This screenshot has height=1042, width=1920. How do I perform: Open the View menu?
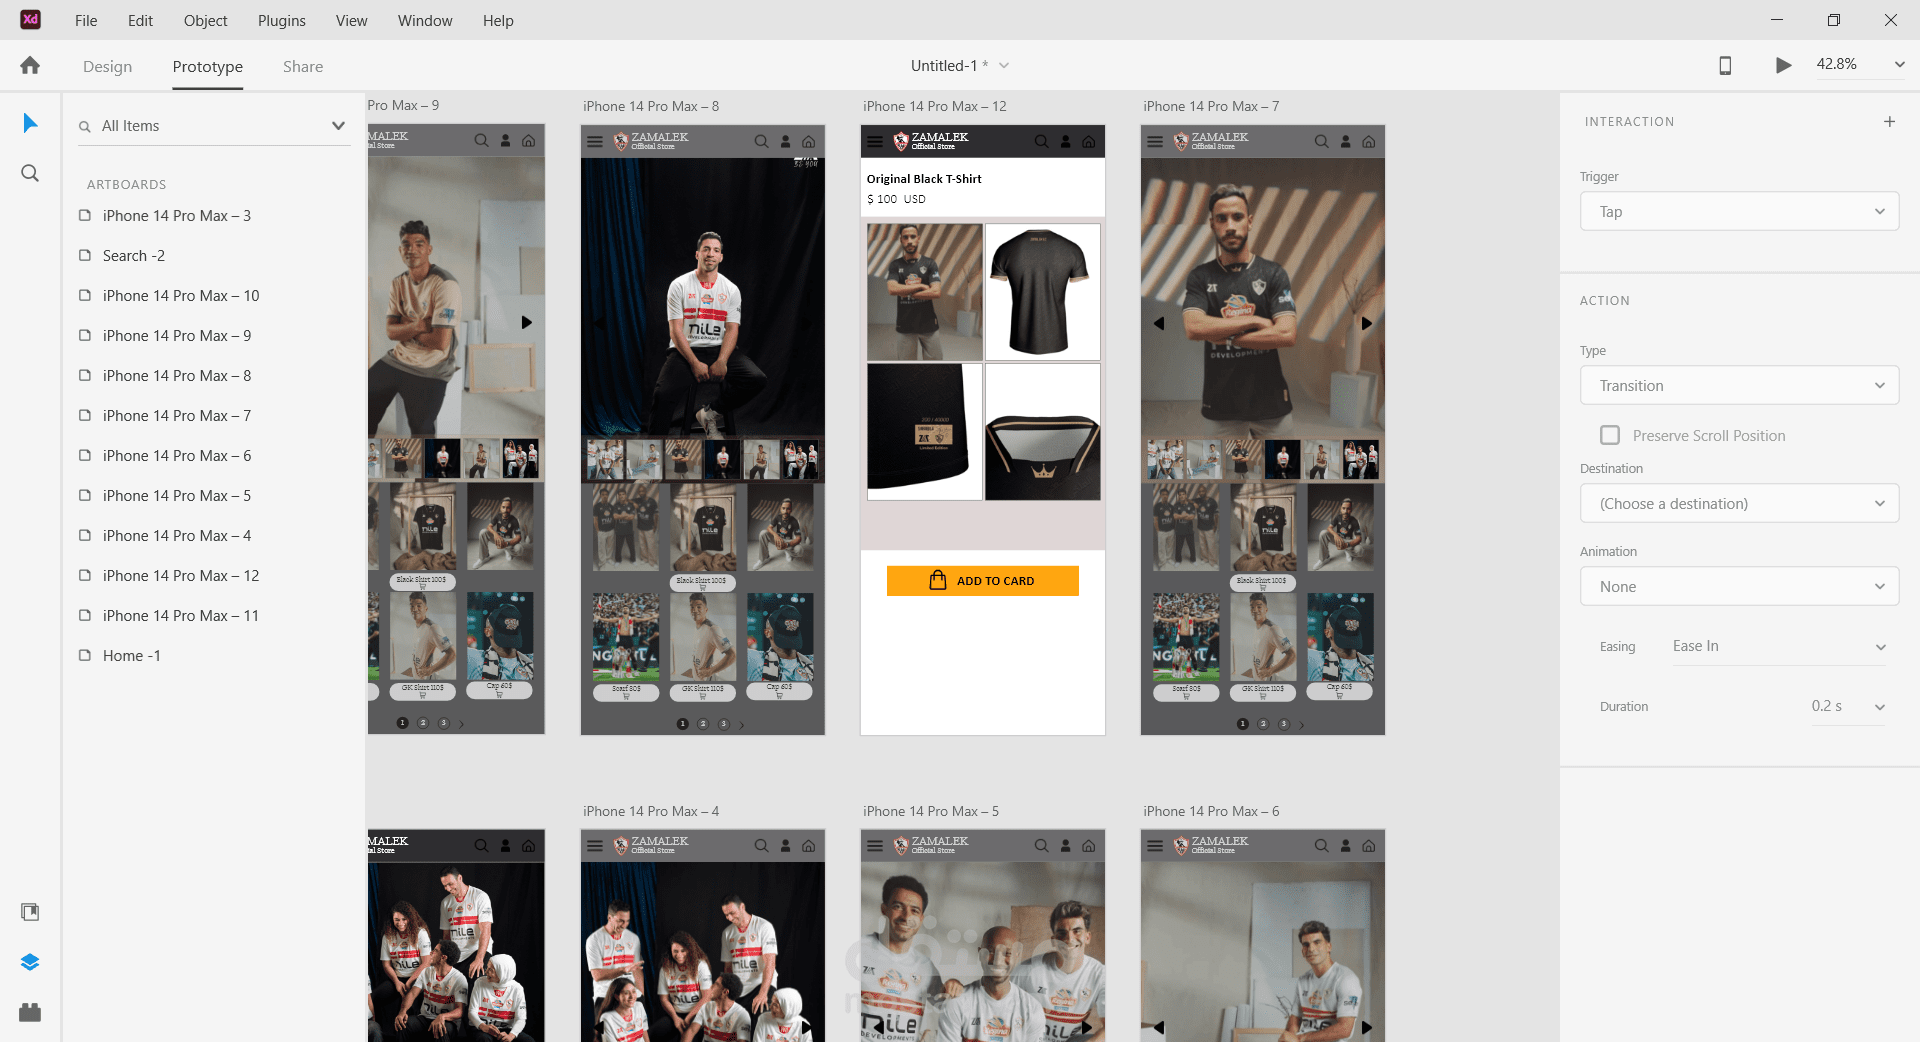point(351,20)
